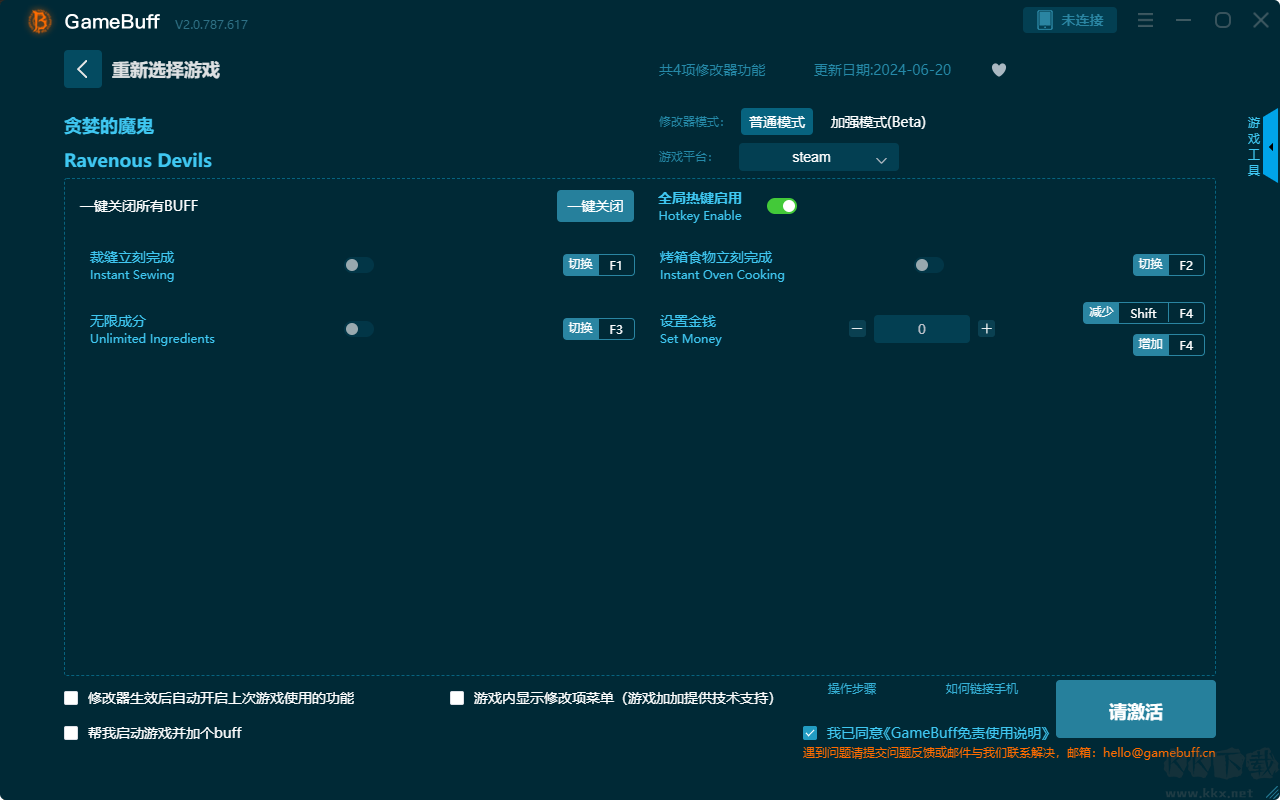This screenshot has height=800, width=1280.
Task: Toggle 全局热键启用 Hotkey Enable switch
Action: click(x=782, y=206)
